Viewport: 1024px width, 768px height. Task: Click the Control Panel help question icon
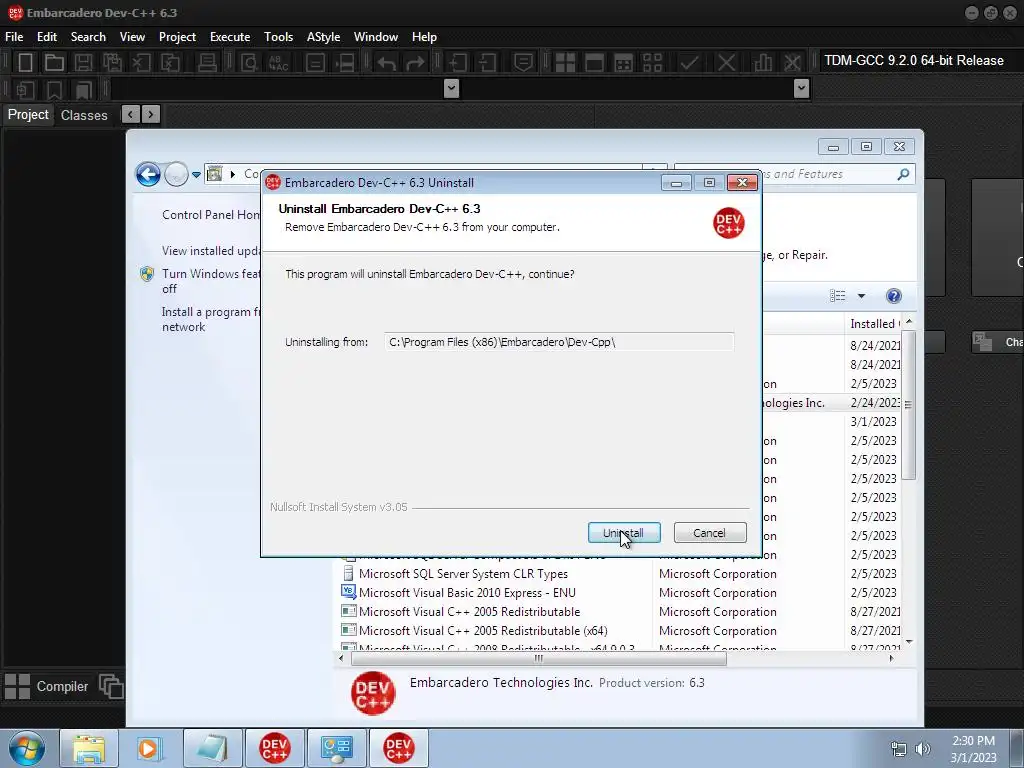(x=893, y=296)
